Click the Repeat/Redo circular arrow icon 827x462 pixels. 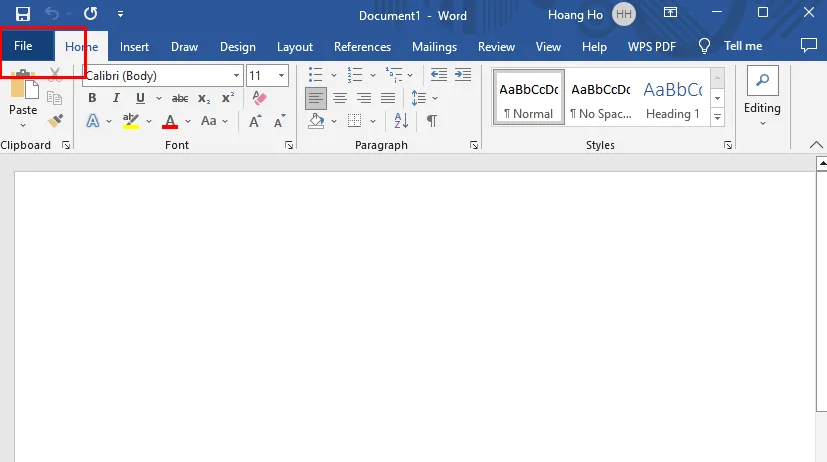(x=91, y=14)
